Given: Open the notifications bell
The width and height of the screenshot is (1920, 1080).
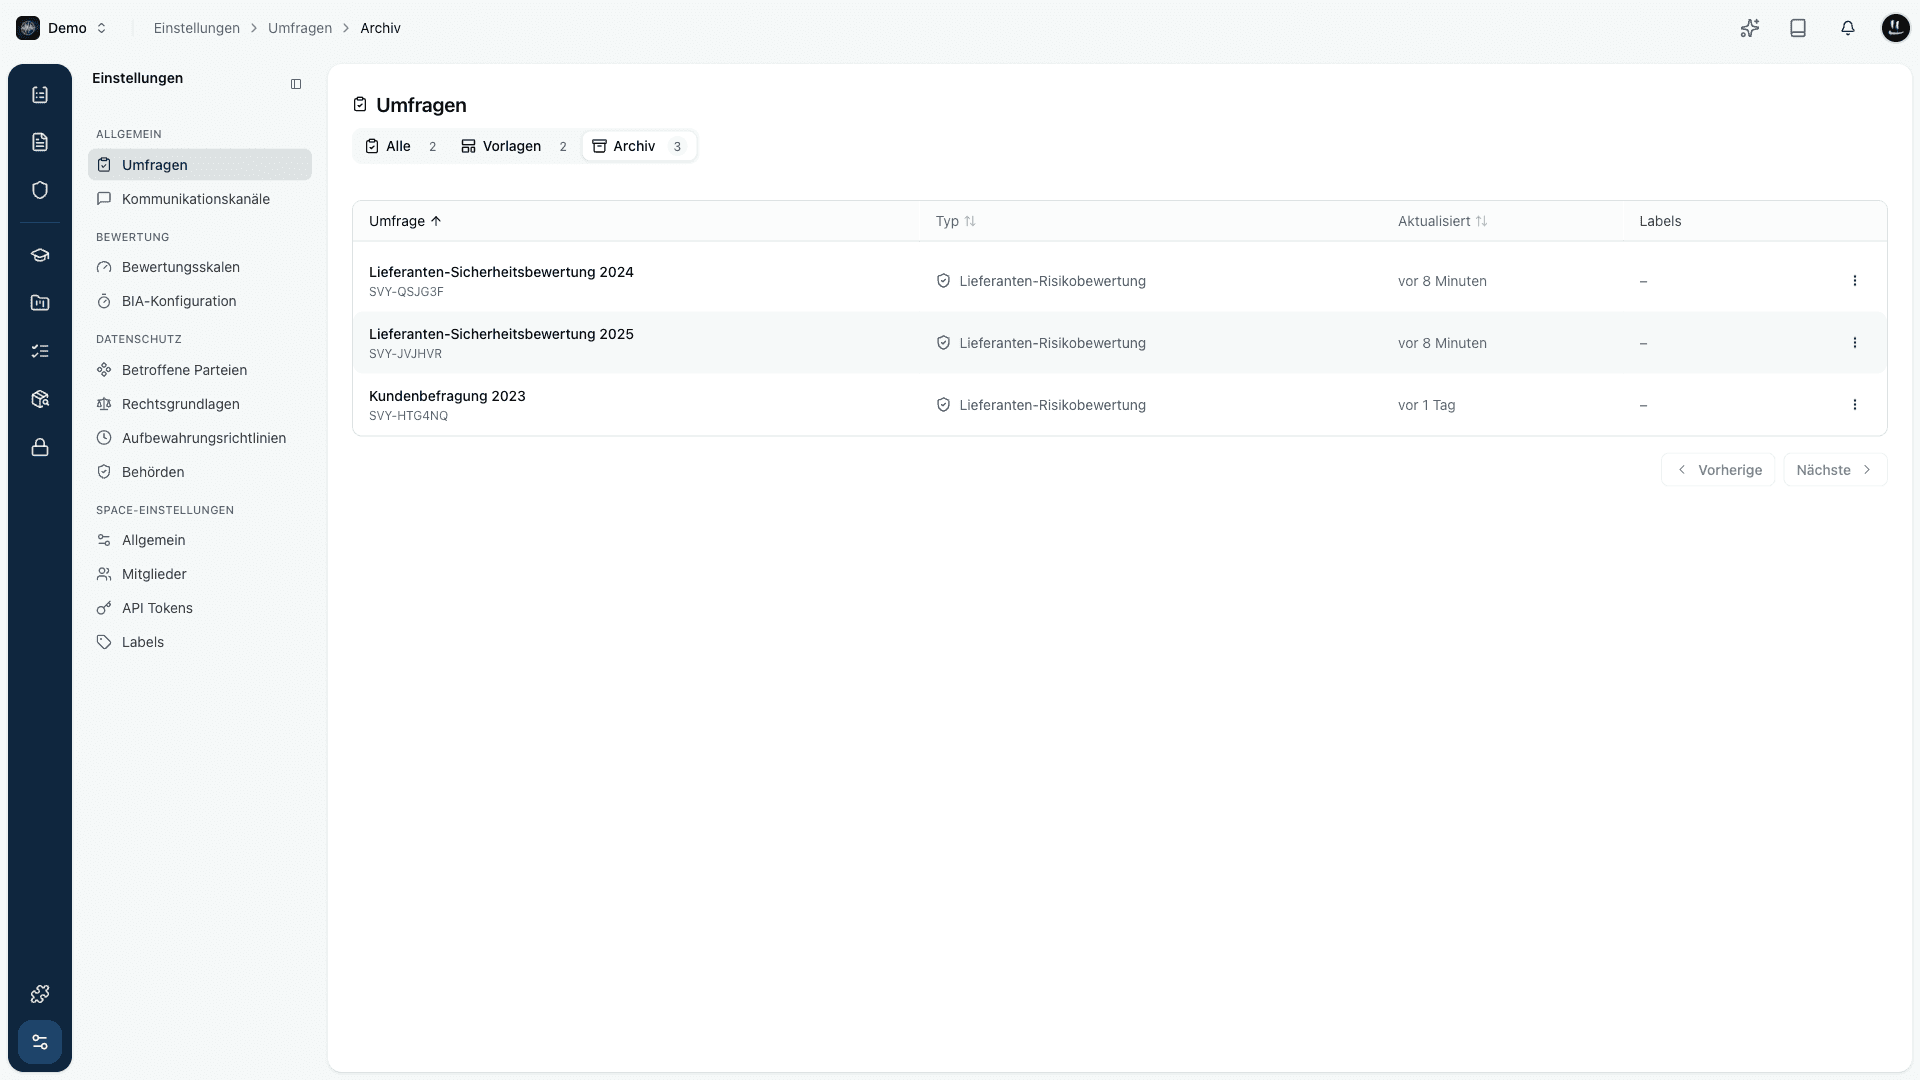Looking at the screenshot, I should point(1847,28).
